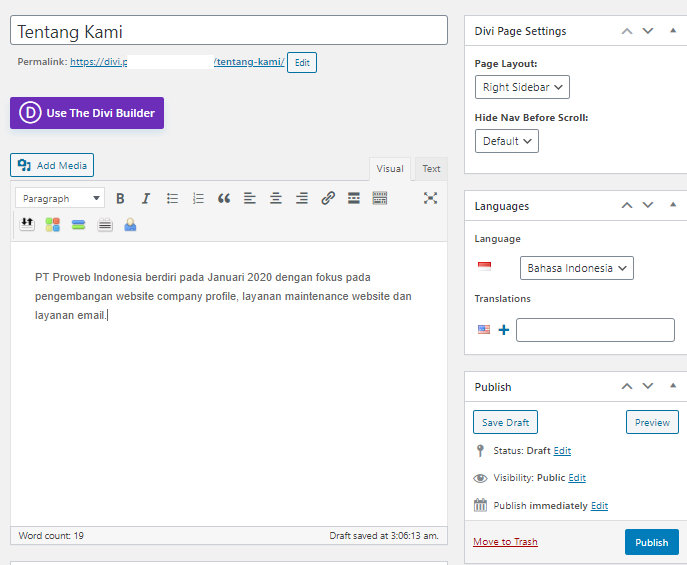Insert or edit link icon
Image resolution: width=687 pixels, height=565 pixels.
pos(328,198)
